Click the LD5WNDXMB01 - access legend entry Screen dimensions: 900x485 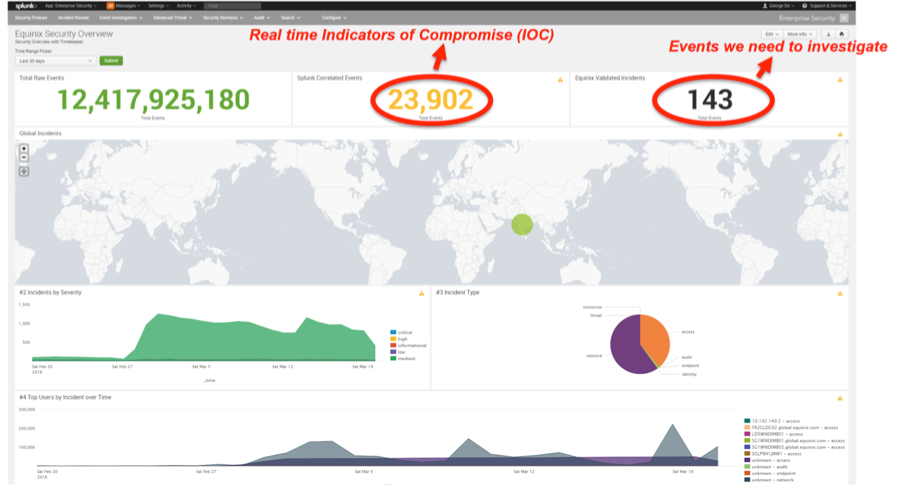coord(774,434)
